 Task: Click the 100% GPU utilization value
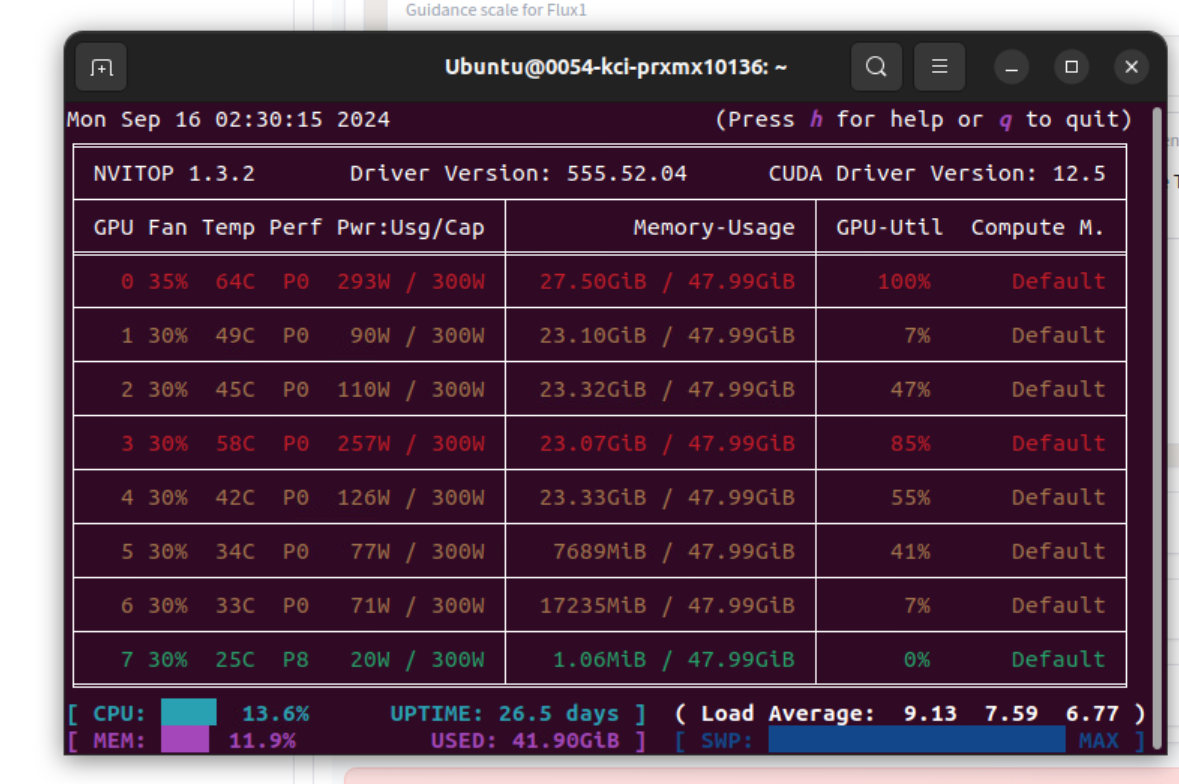coord(904,281)
